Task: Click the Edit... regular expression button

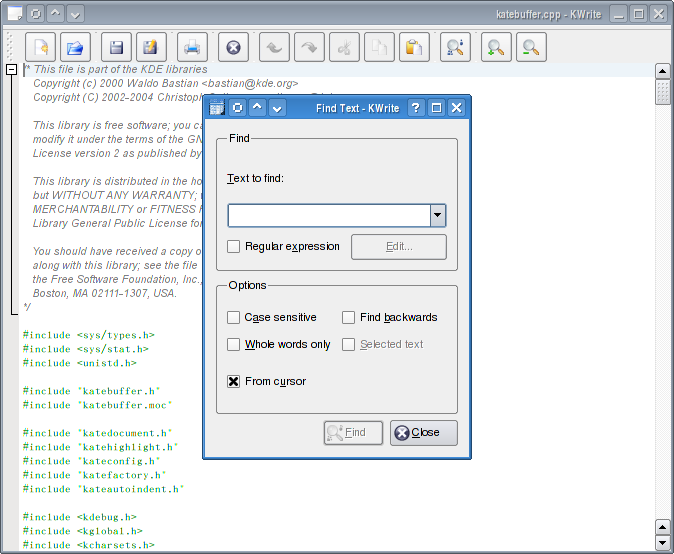Action: click(399, 247)
